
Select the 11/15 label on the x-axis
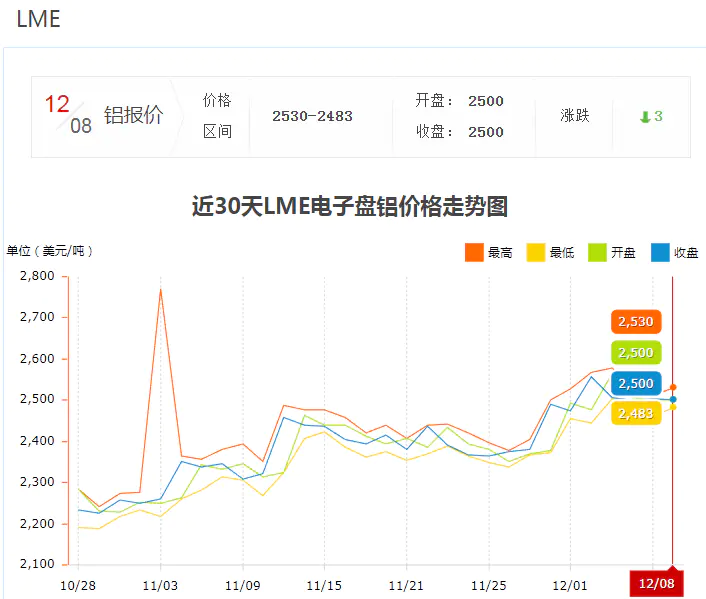[324, 585]
